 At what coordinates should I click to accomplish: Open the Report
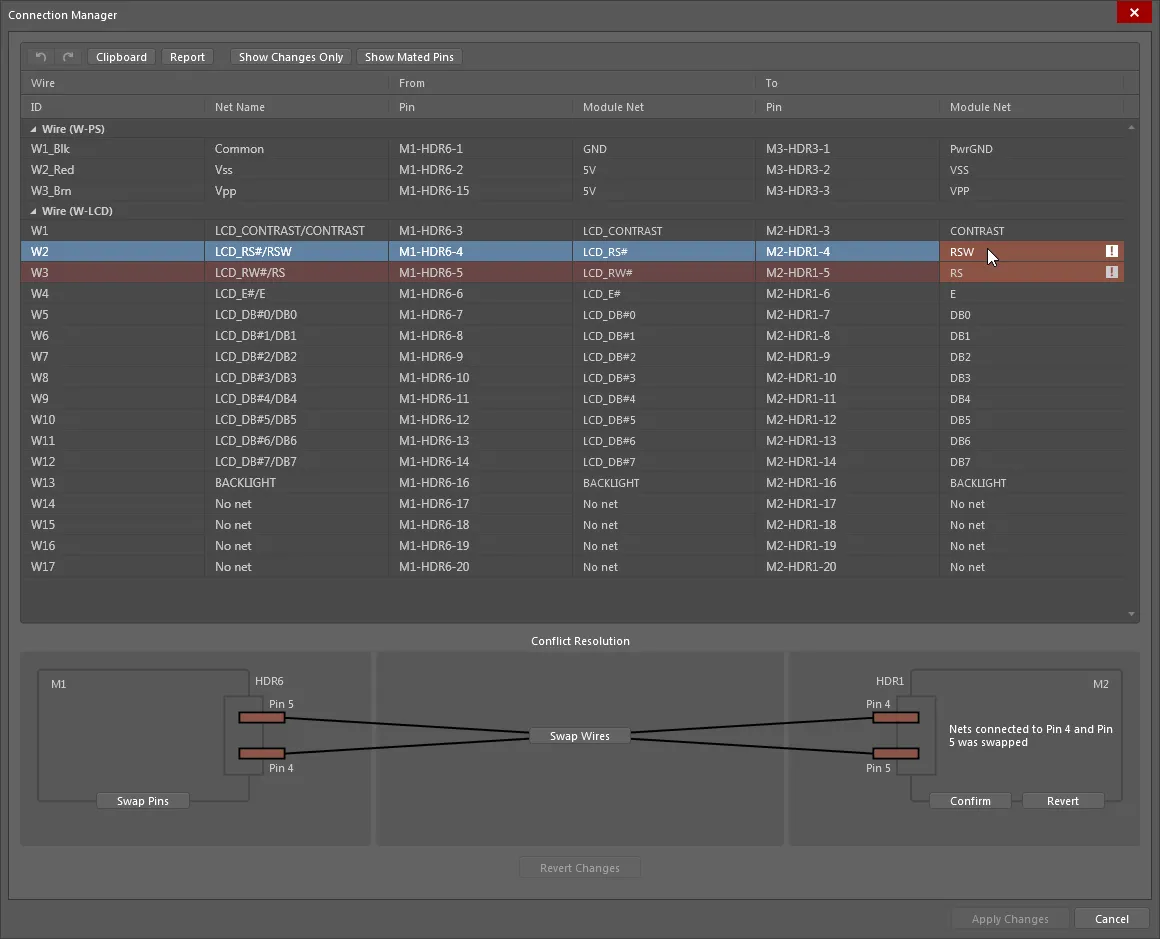[187, 57]
